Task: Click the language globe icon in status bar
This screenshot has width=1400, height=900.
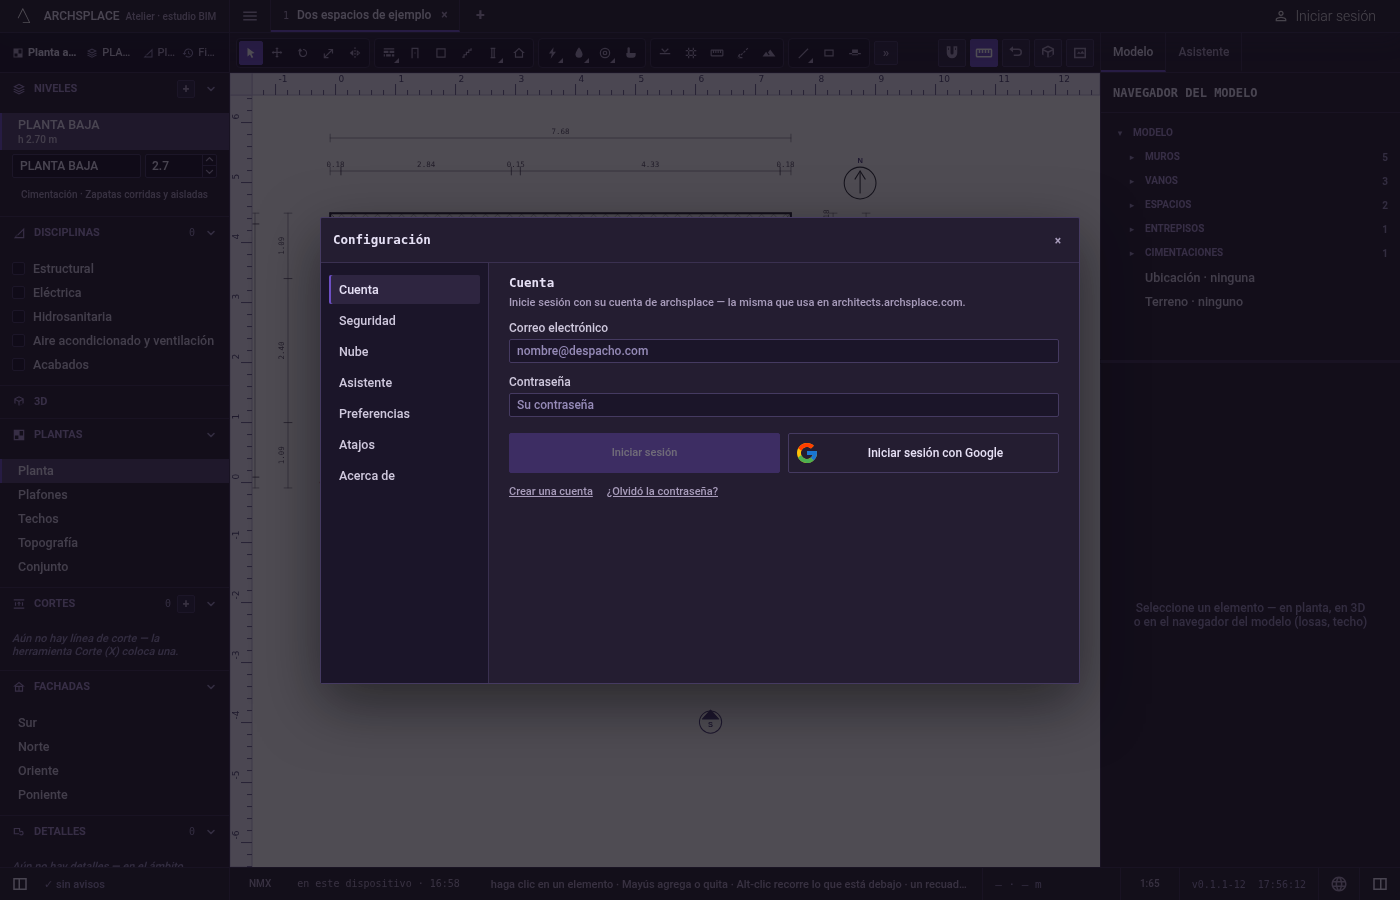Action: 1339,884
